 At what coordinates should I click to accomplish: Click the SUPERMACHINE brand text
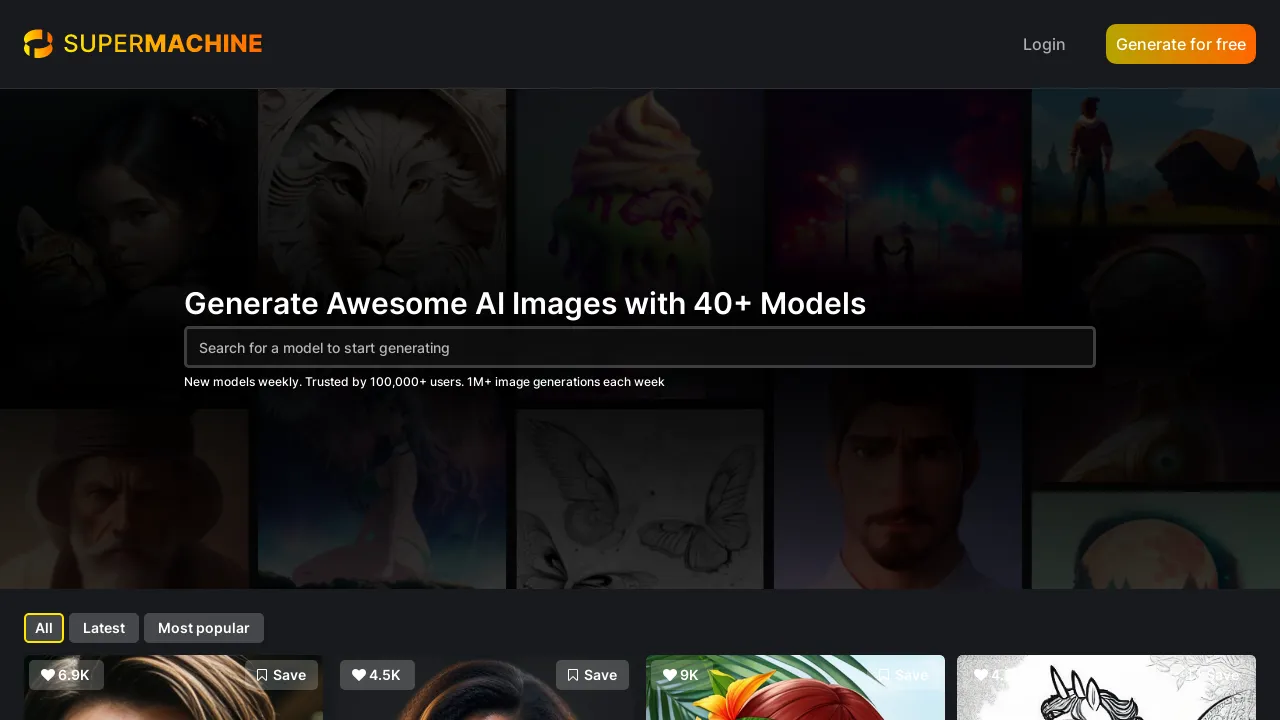[163, 44]
